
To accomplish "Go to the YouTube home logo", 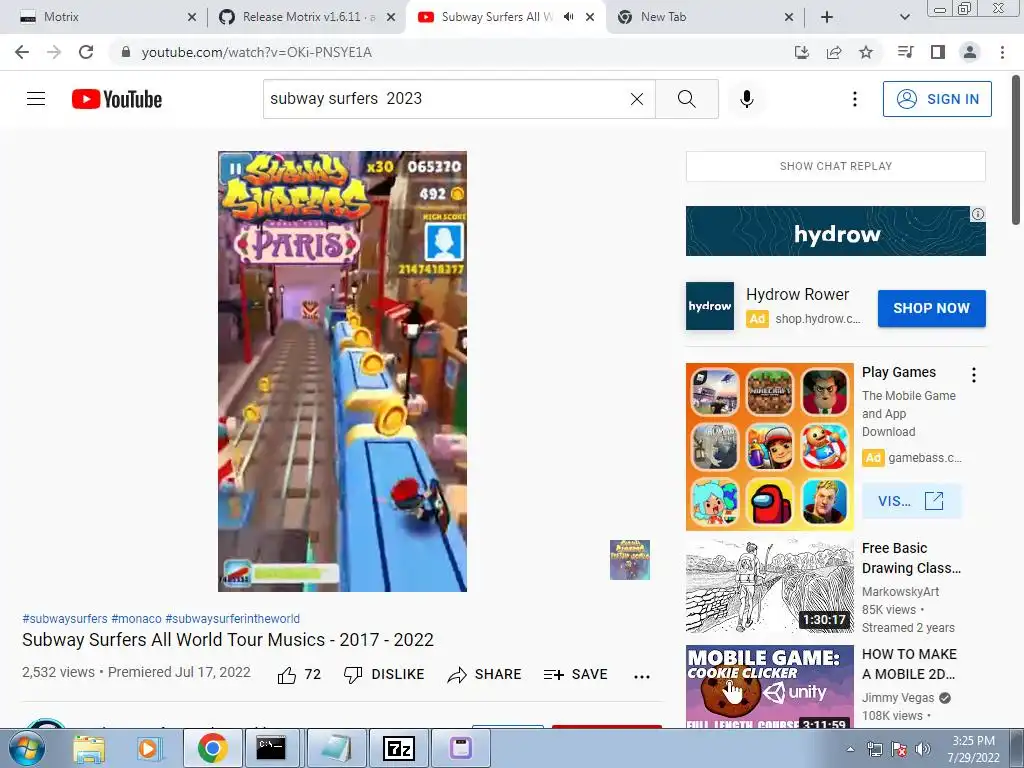I will [117, 99].
